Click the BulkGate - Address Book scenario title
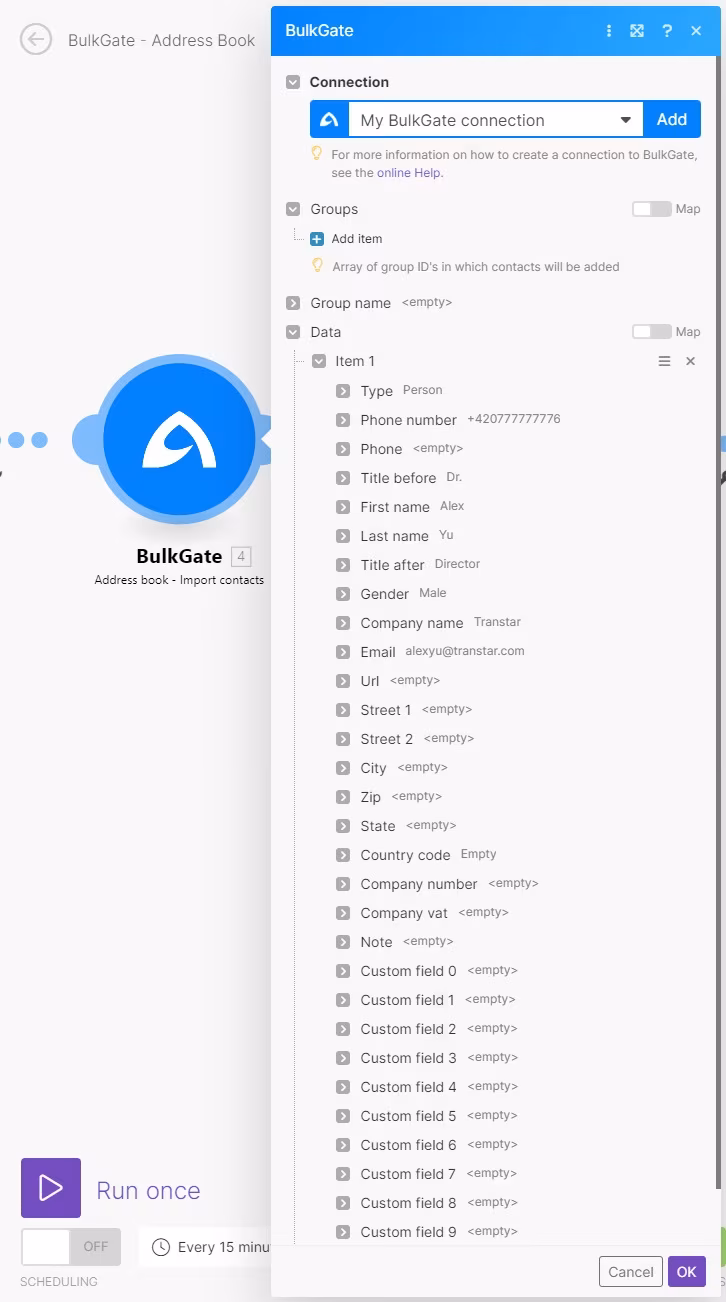Screen dimensions: 726x1302 point(162,40)
